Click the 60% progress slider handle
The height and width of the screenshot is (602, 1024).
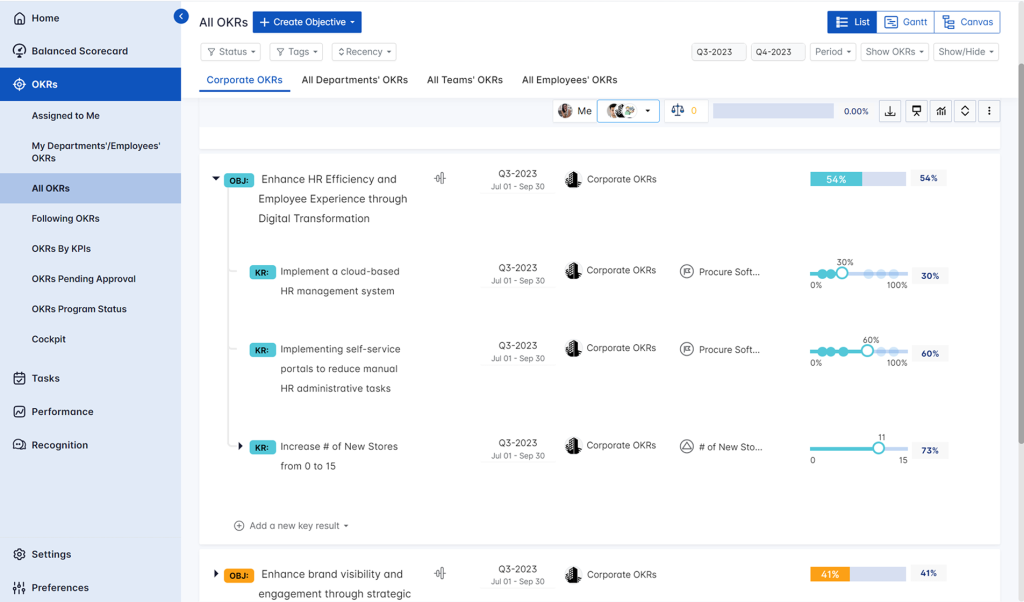[x=867, y=351]
